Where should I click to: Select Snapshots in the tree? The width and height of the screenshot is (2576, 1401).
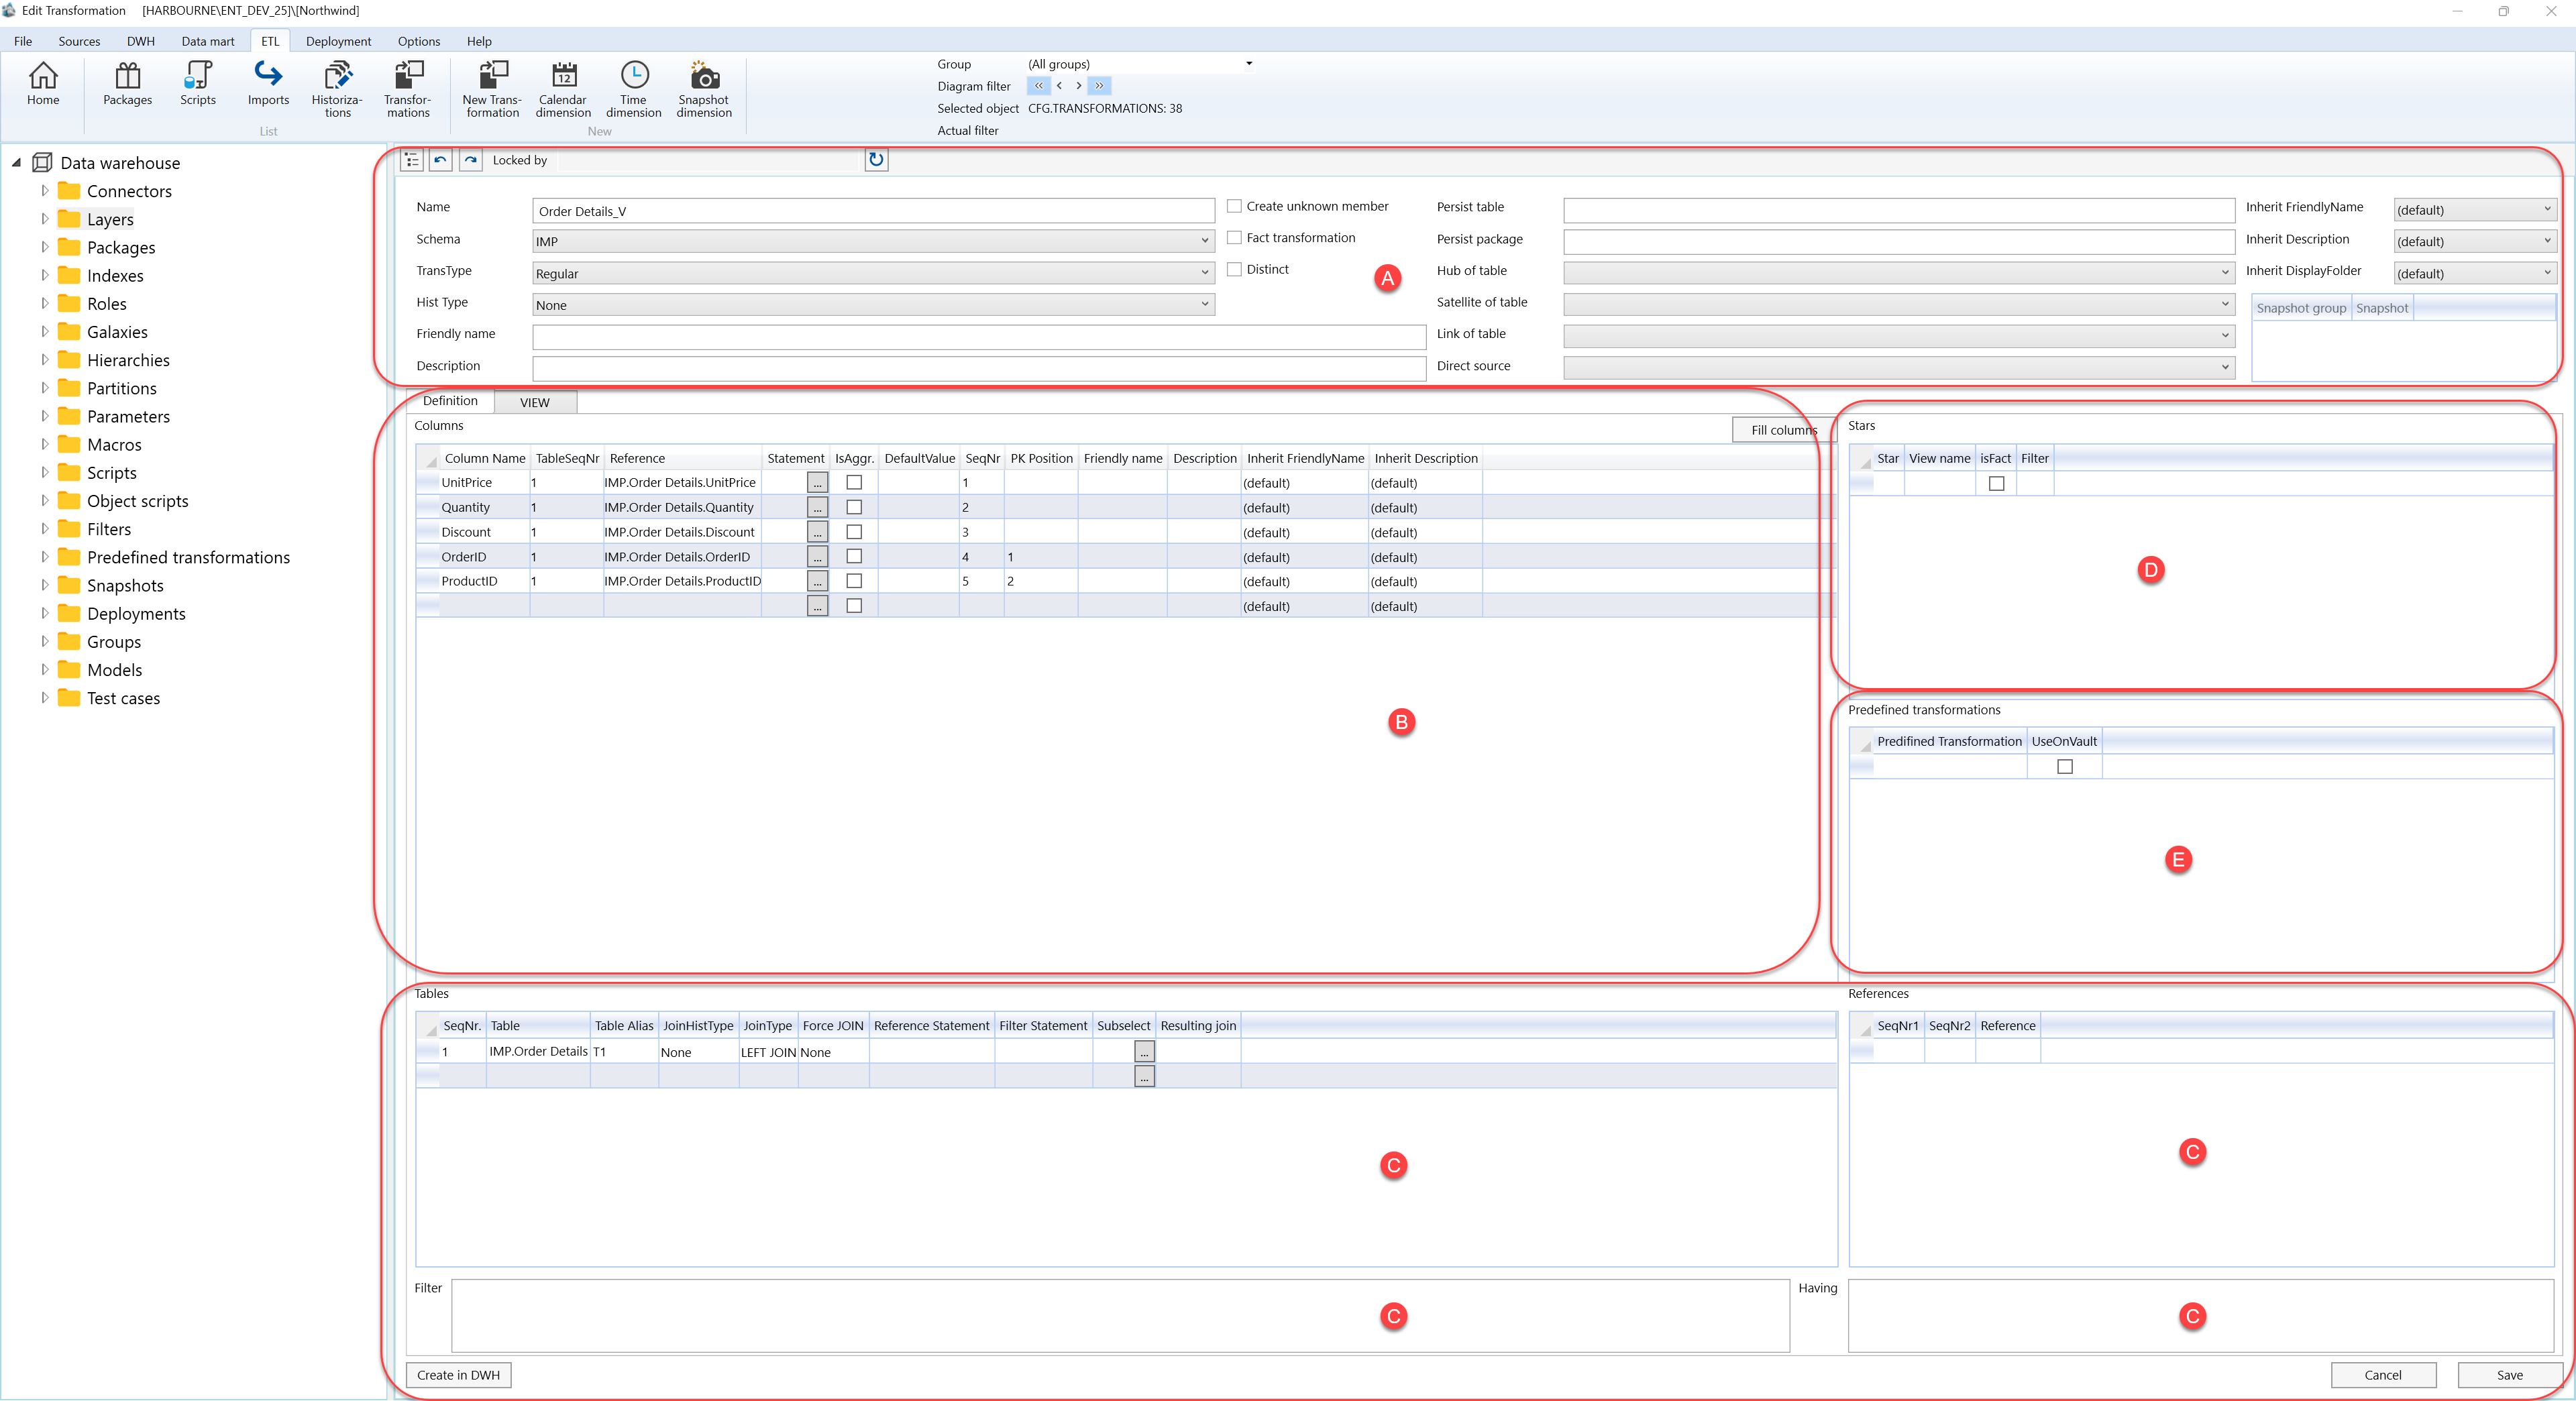(125, 586)
